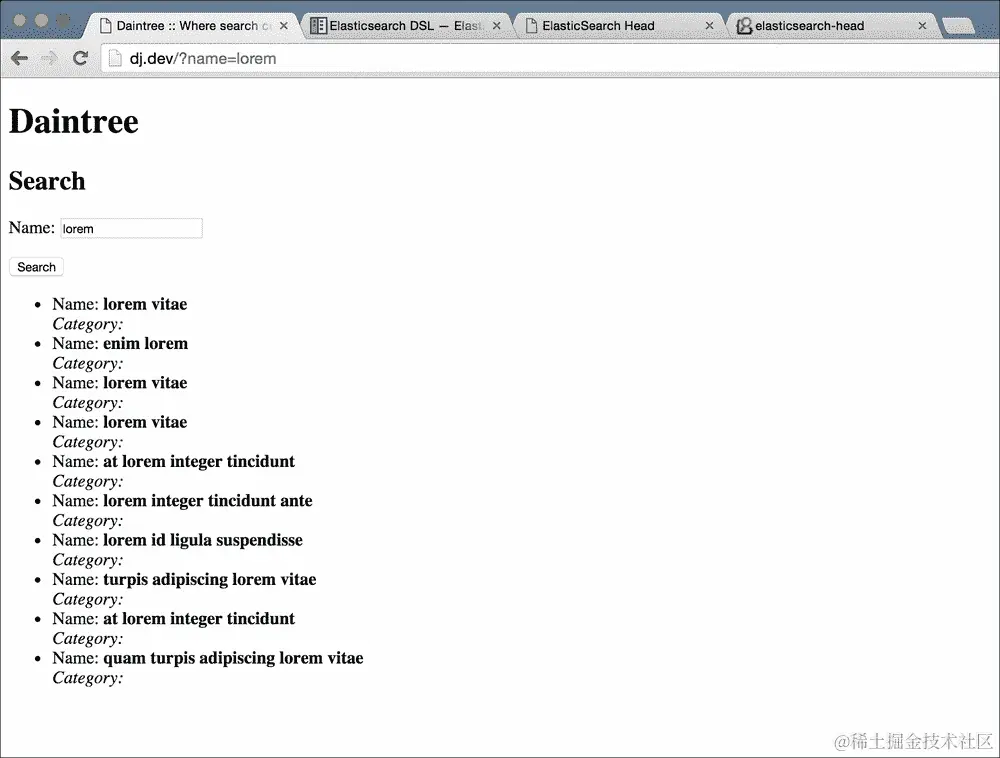The width and height of the screenshot is (1000, 758).
Task: Click result 'lorem integer tincidunt ante'
Action: click(208, 501)
